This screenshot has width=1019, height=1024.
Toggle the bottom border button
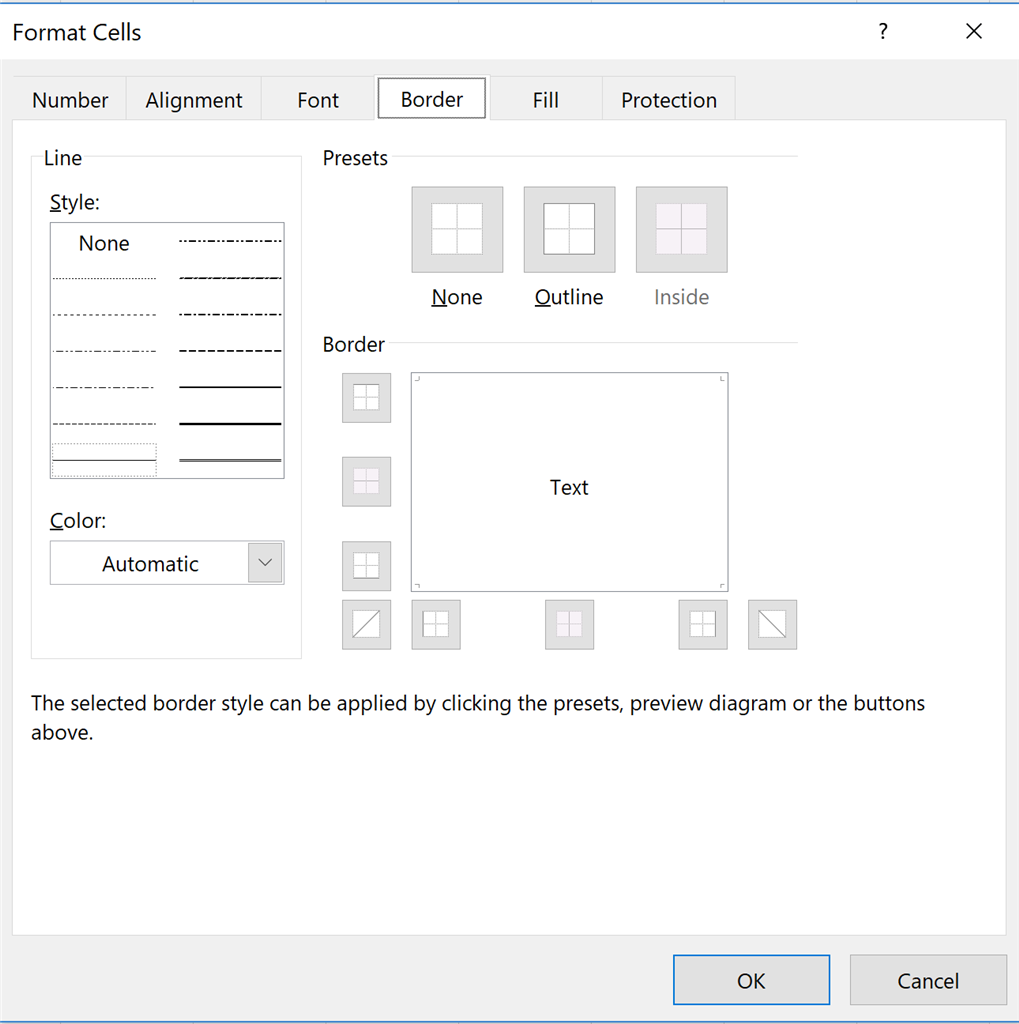(x=366, y=566)
